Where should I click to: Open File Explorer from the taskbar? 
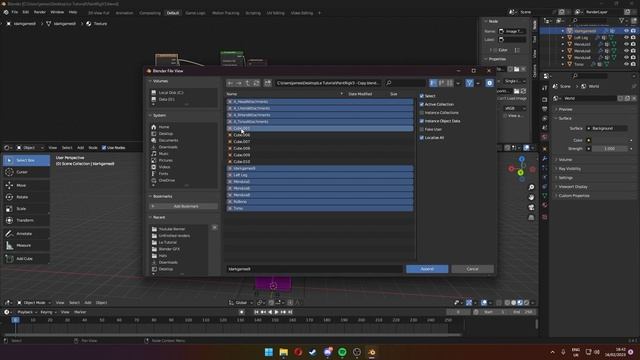283,352
